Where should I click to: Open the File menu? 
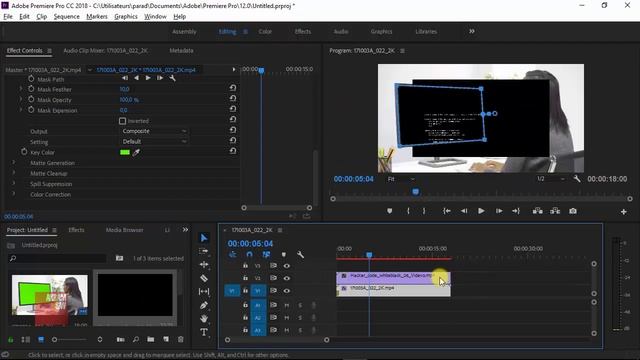tap(8, 17)
